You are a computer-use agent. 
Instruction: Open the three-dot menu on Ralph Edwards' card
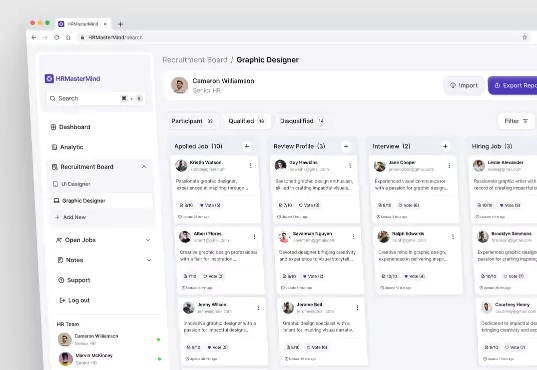coord(453,236)
